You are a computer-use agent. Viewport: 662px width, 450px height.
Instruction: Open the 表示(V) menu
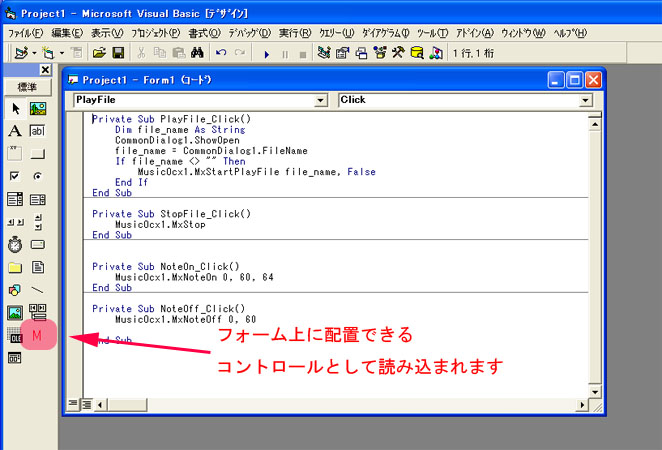[x=107, y=33]
